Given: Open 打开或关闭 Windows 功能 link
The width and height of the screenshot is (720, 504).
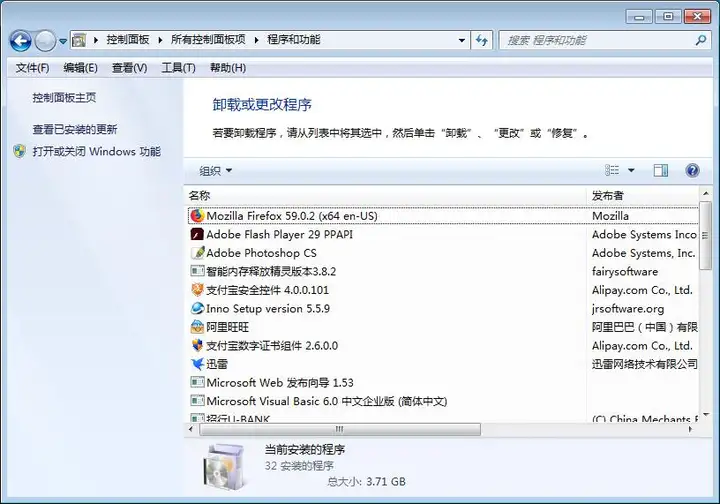Looking at the screenshot, I should (x=96, y=151).
